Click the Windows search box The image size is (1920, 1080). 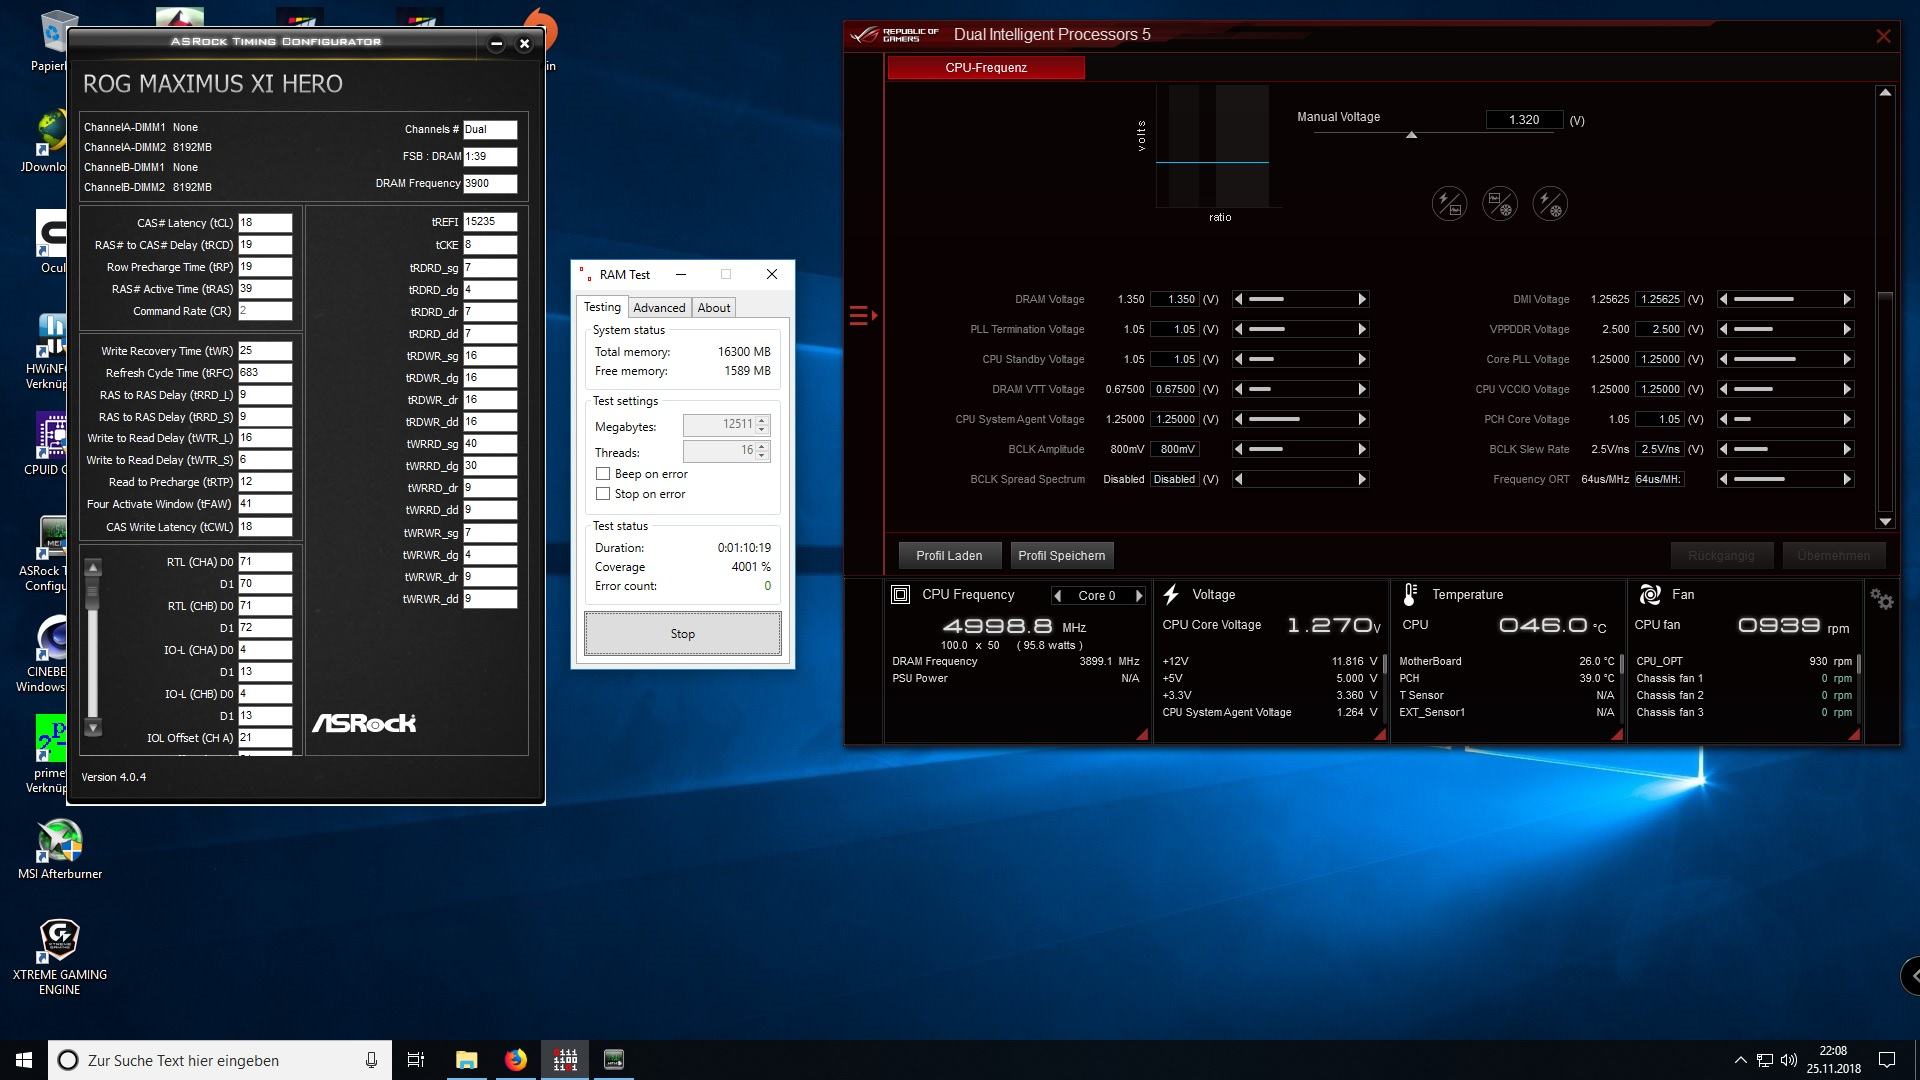220,1060
